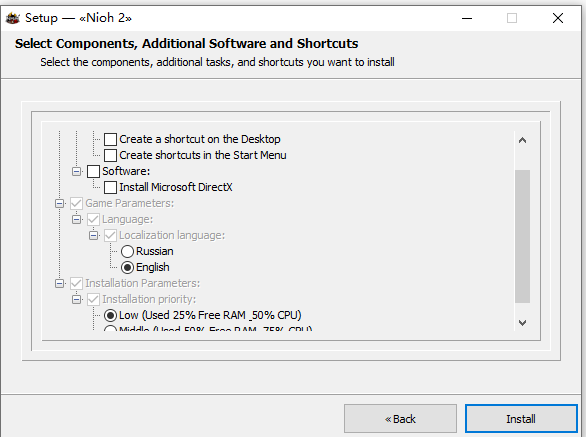Image resolution: width=586 pixels, height=437 pixels.
Task: Select Russian localization language
Action: [x=127, y=252]
